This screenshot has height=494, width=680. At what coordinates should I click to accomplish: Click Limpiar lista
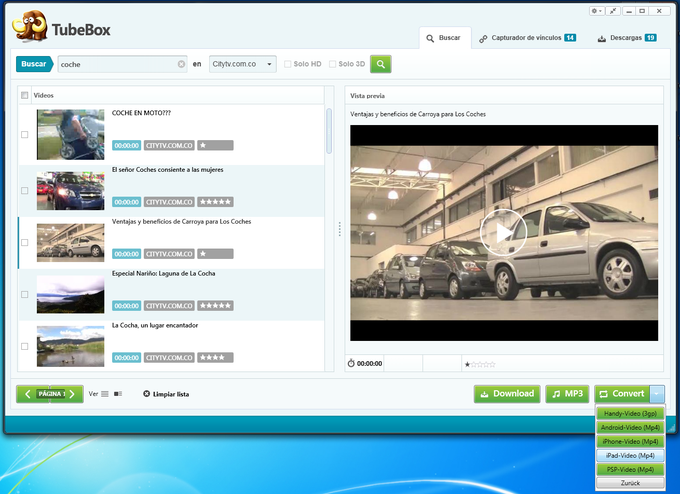coord(166,394)
